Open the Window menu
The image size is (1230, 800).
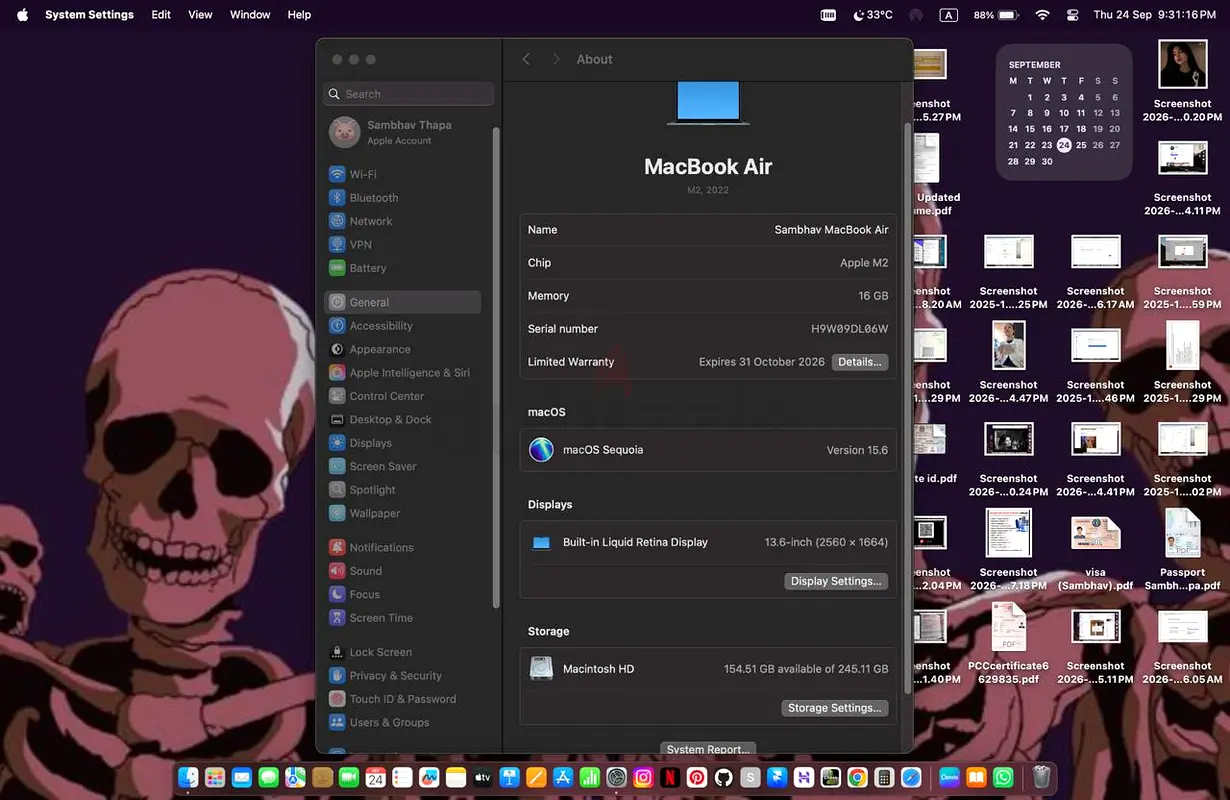[x=250, y=15]
